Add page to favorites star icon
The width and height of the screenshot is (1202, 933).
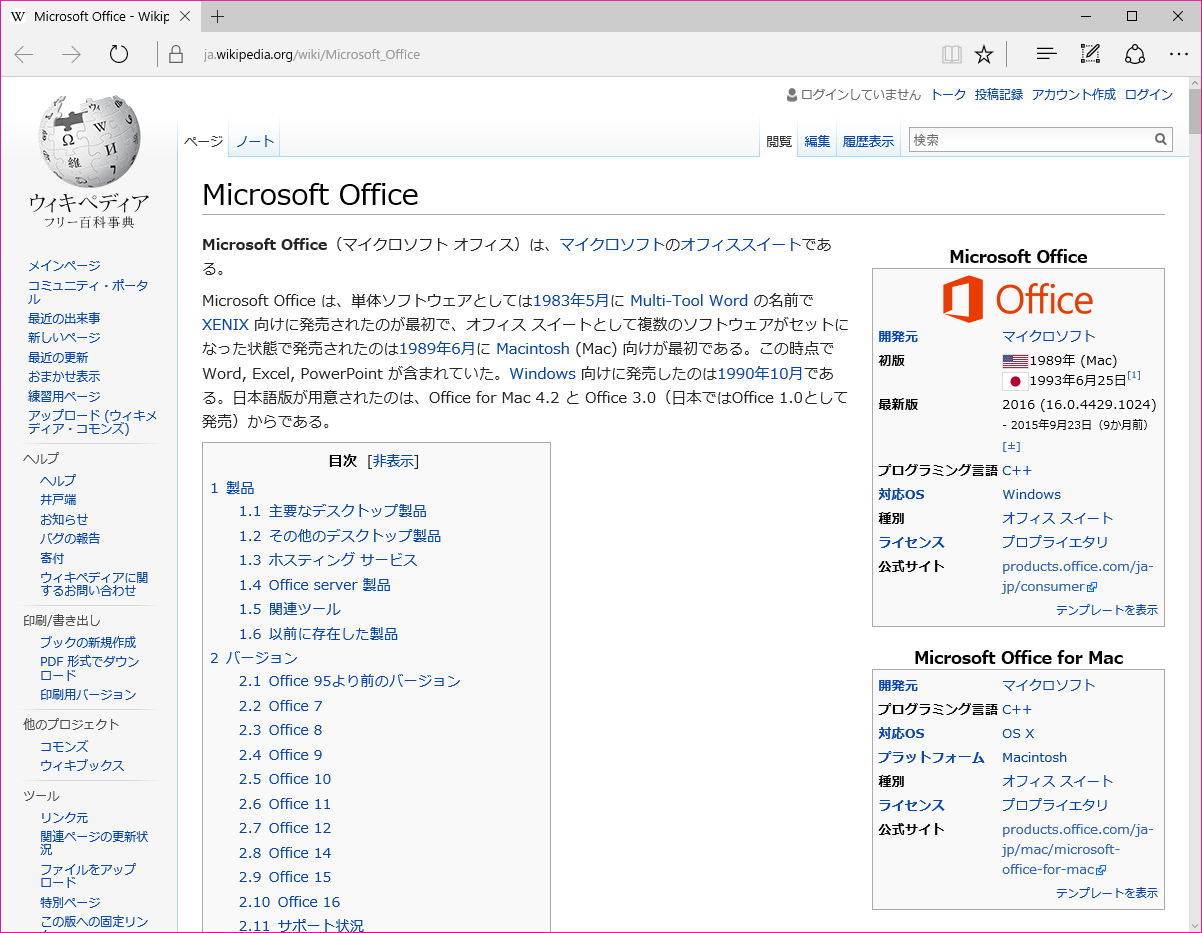(984, 54)
